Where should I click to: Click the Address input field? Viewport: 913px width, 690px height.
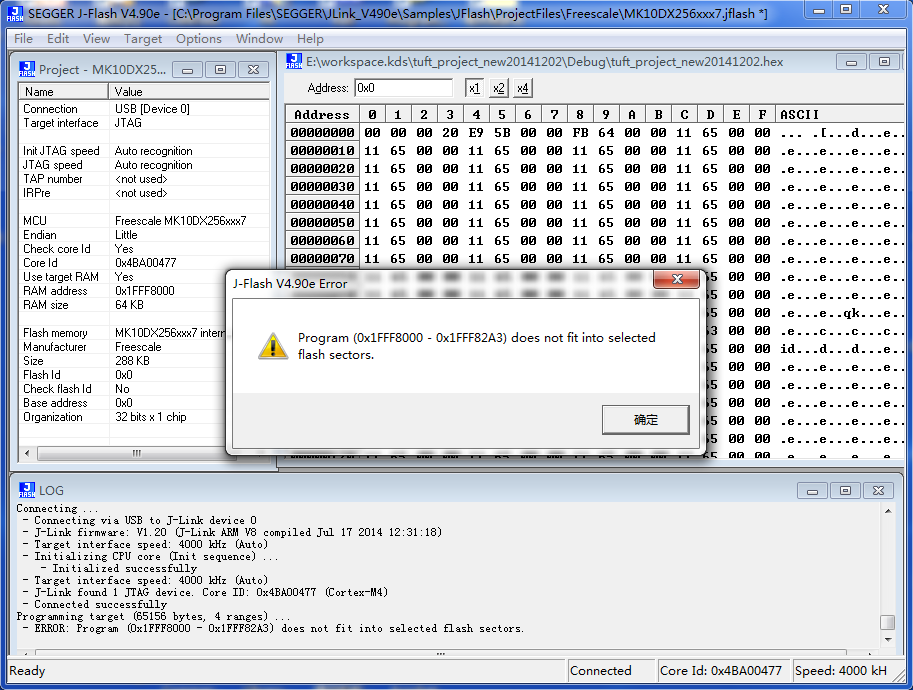coord(403,88)
